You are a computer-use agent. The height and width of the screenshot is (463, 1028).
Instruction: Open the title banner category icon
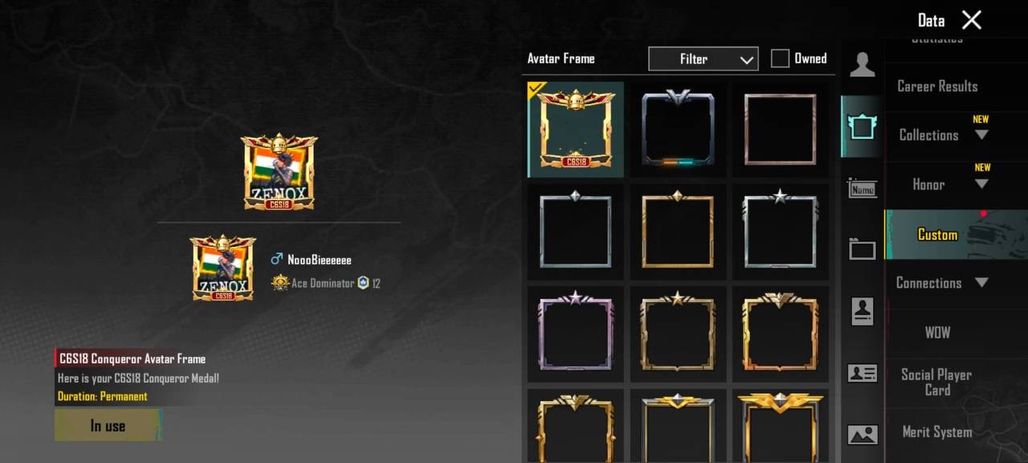coord(862,249)
